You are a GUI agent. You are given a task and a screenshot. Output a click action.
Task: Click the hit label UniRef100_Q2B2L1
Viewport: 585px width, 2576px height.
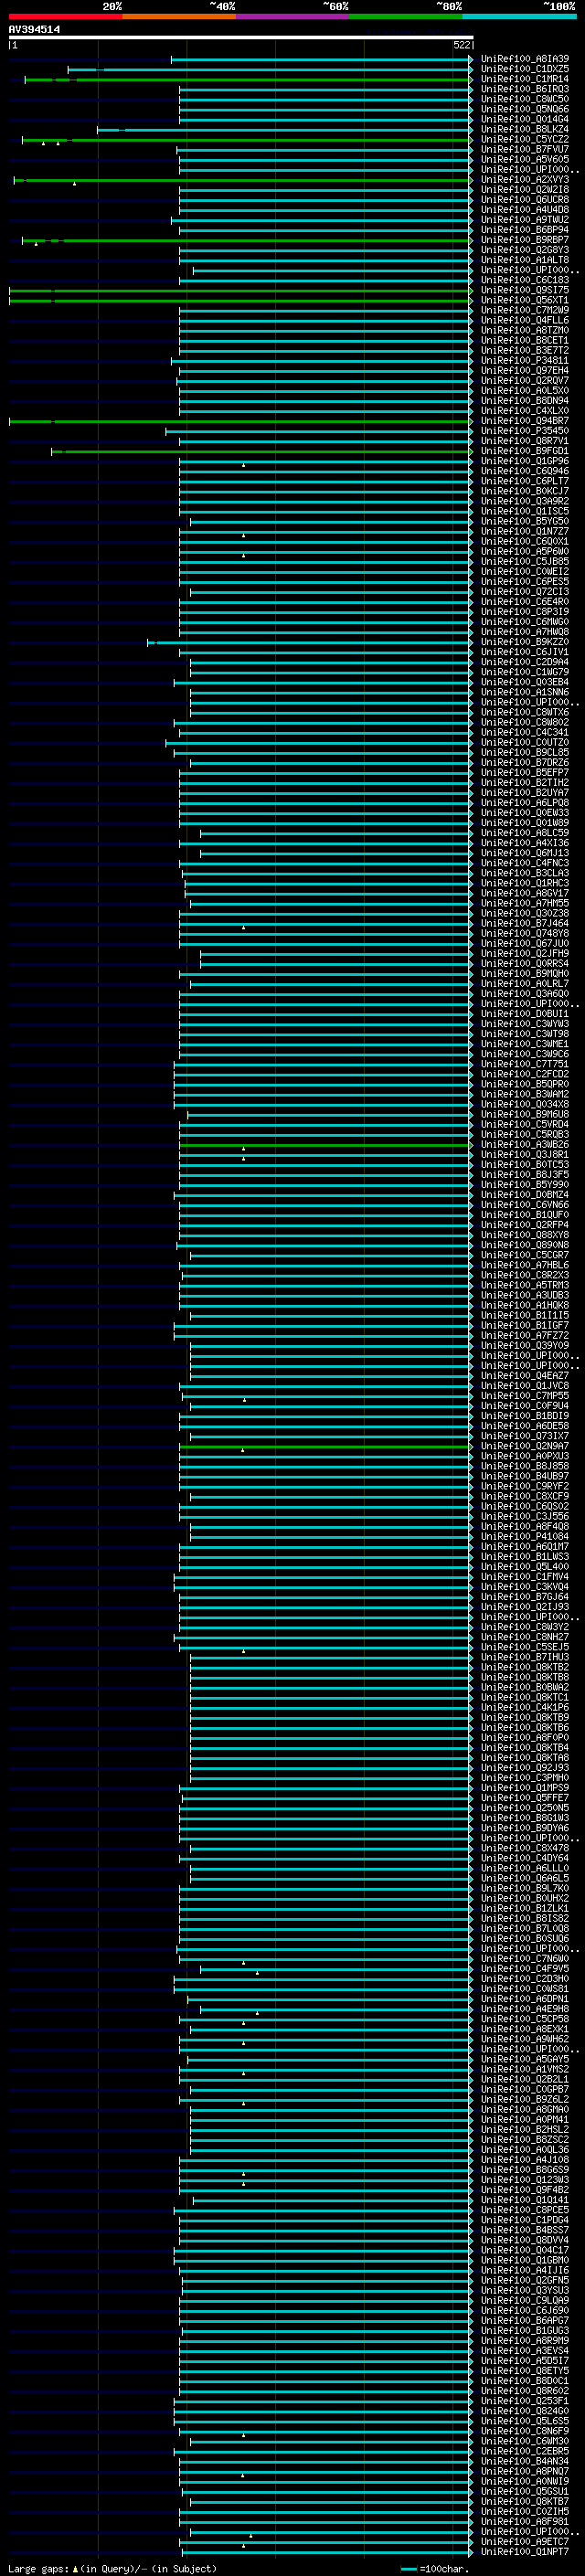click(525, 2079)
